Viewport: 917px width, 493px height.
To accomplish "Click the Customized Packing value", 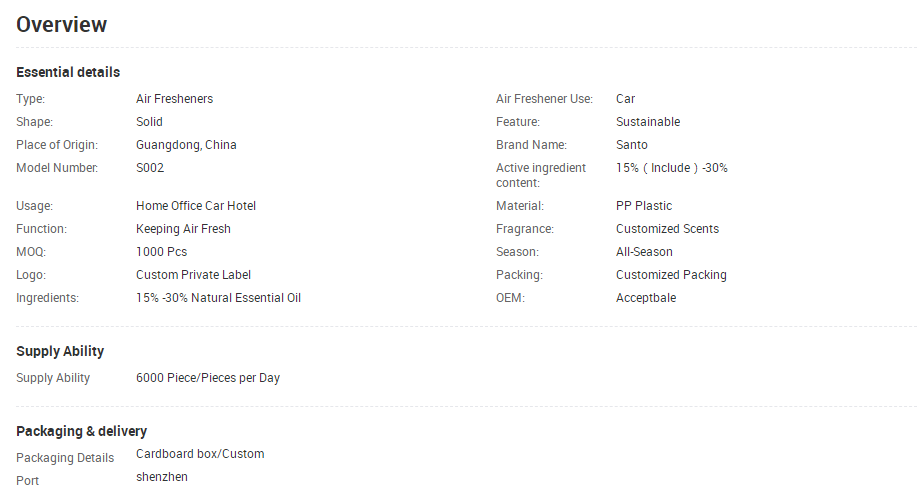I will coord(671,275).
